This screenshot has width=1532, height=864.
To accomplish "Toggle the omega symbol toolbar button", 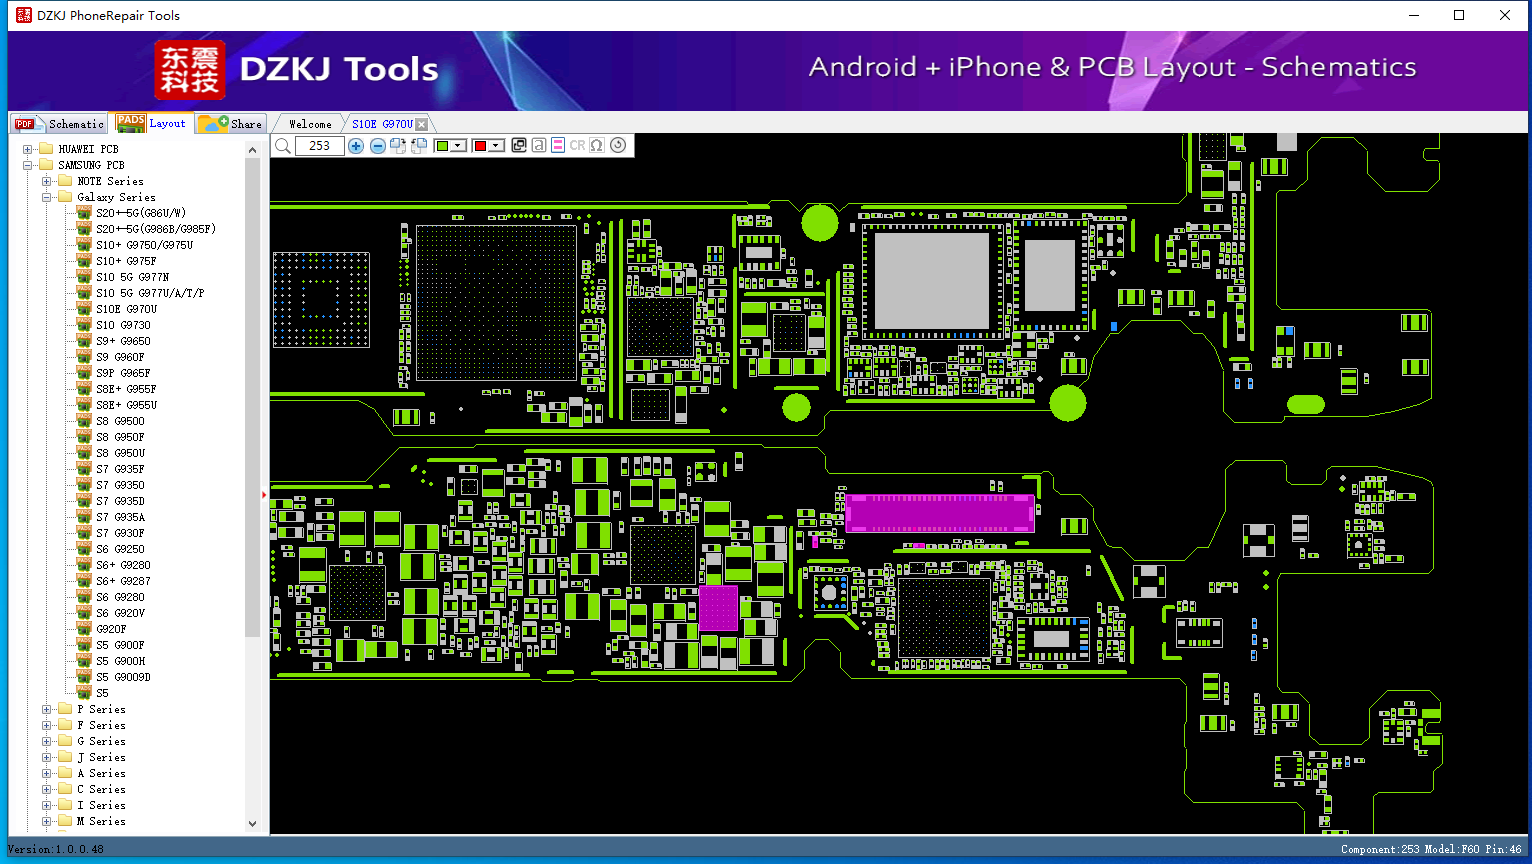I will (597, 146).
